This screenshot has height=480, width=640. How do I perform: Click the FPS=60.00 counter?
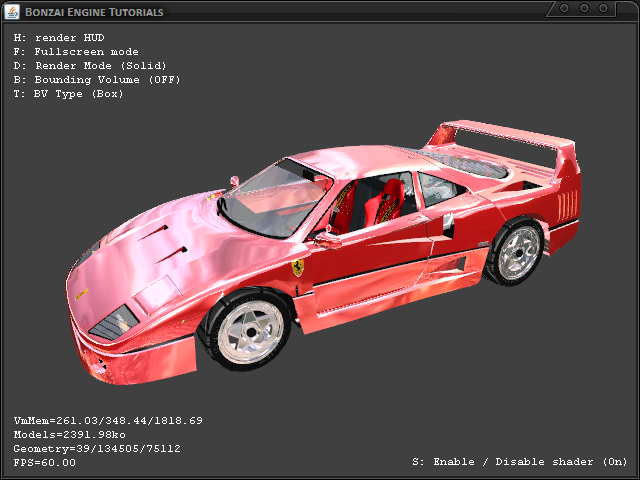44,462
